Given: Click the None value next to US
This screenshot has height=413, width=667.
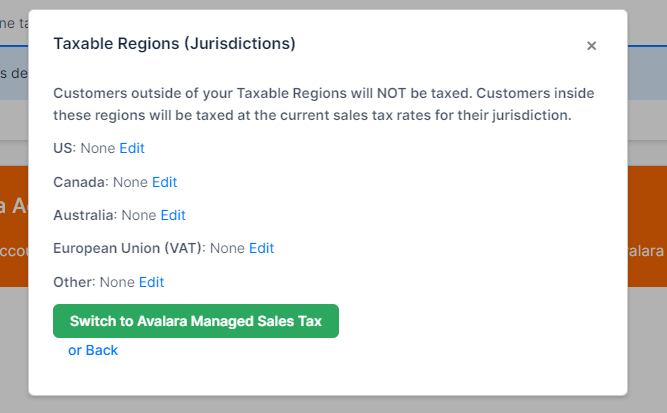Looking at the screenshot, I should point(98,148).
